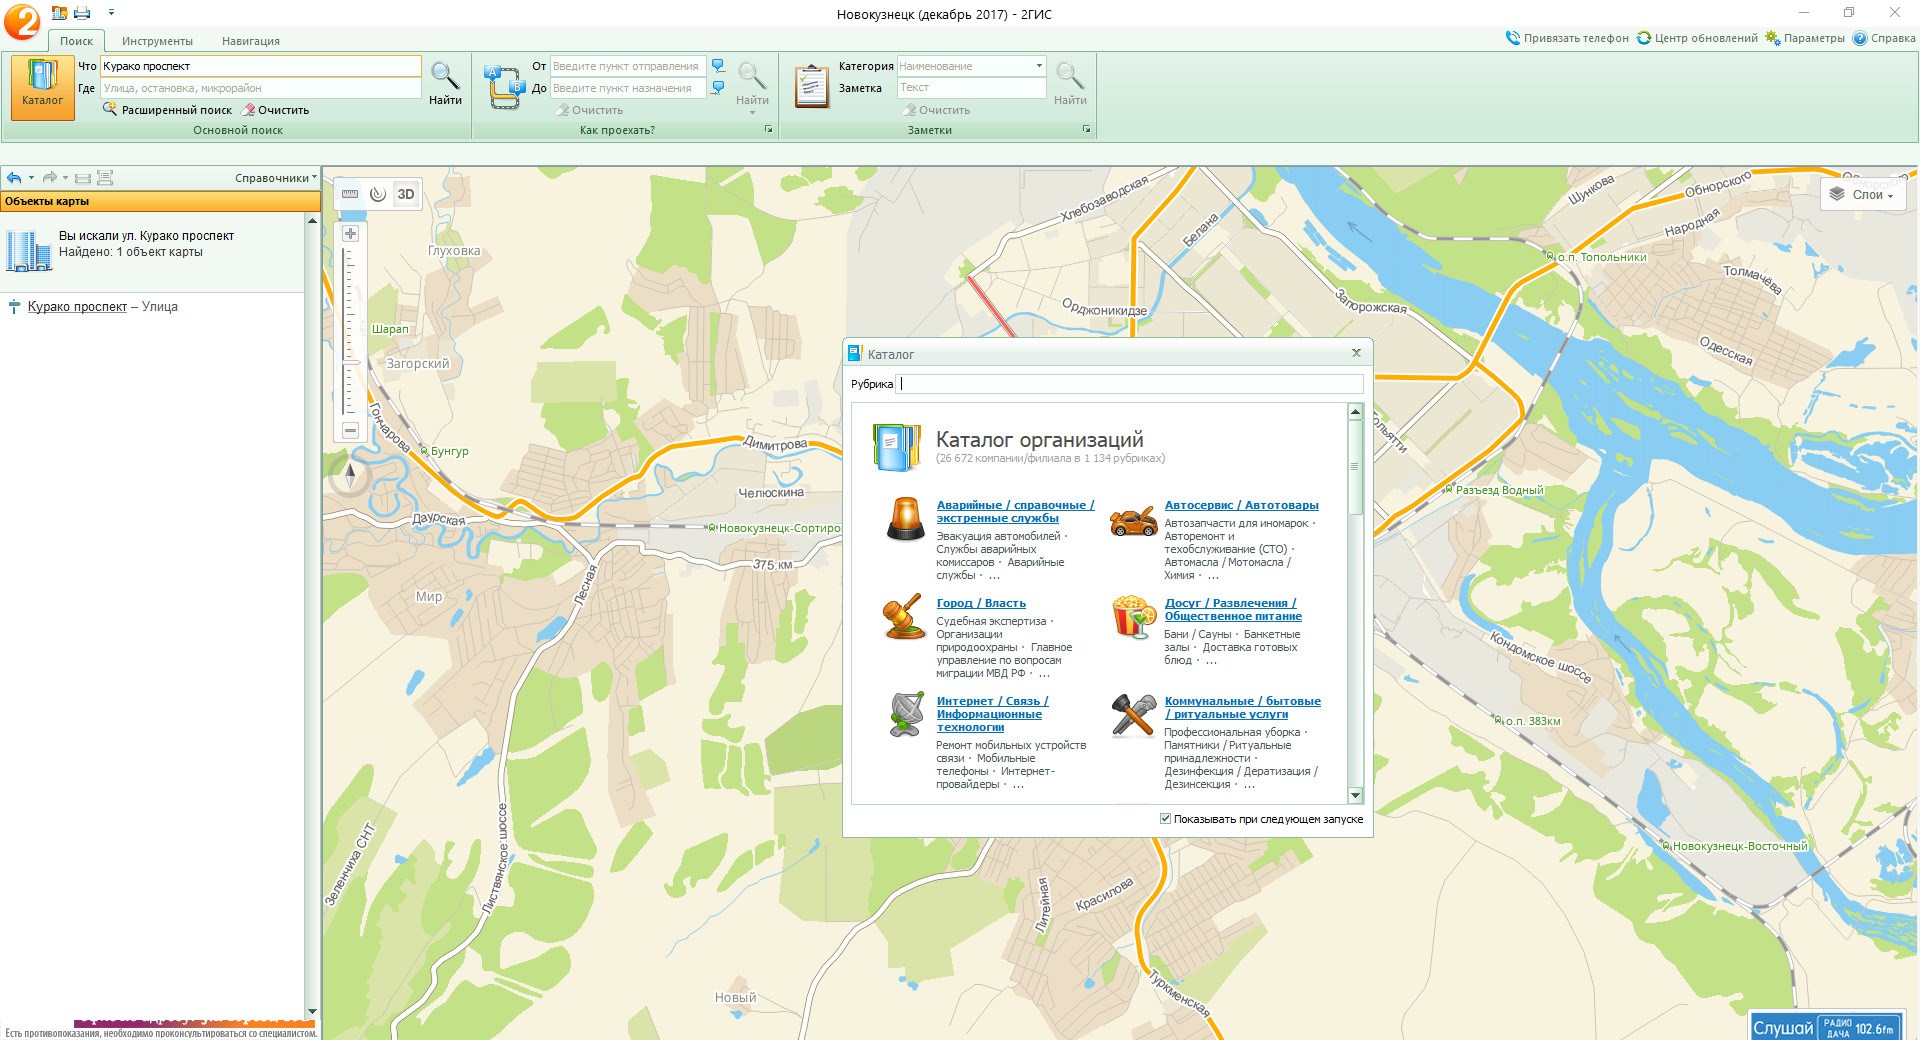Open Интернет / Связь / Информационные технологии link
The width and height of the screenshot is (1920, 1040).
point(992,714)
